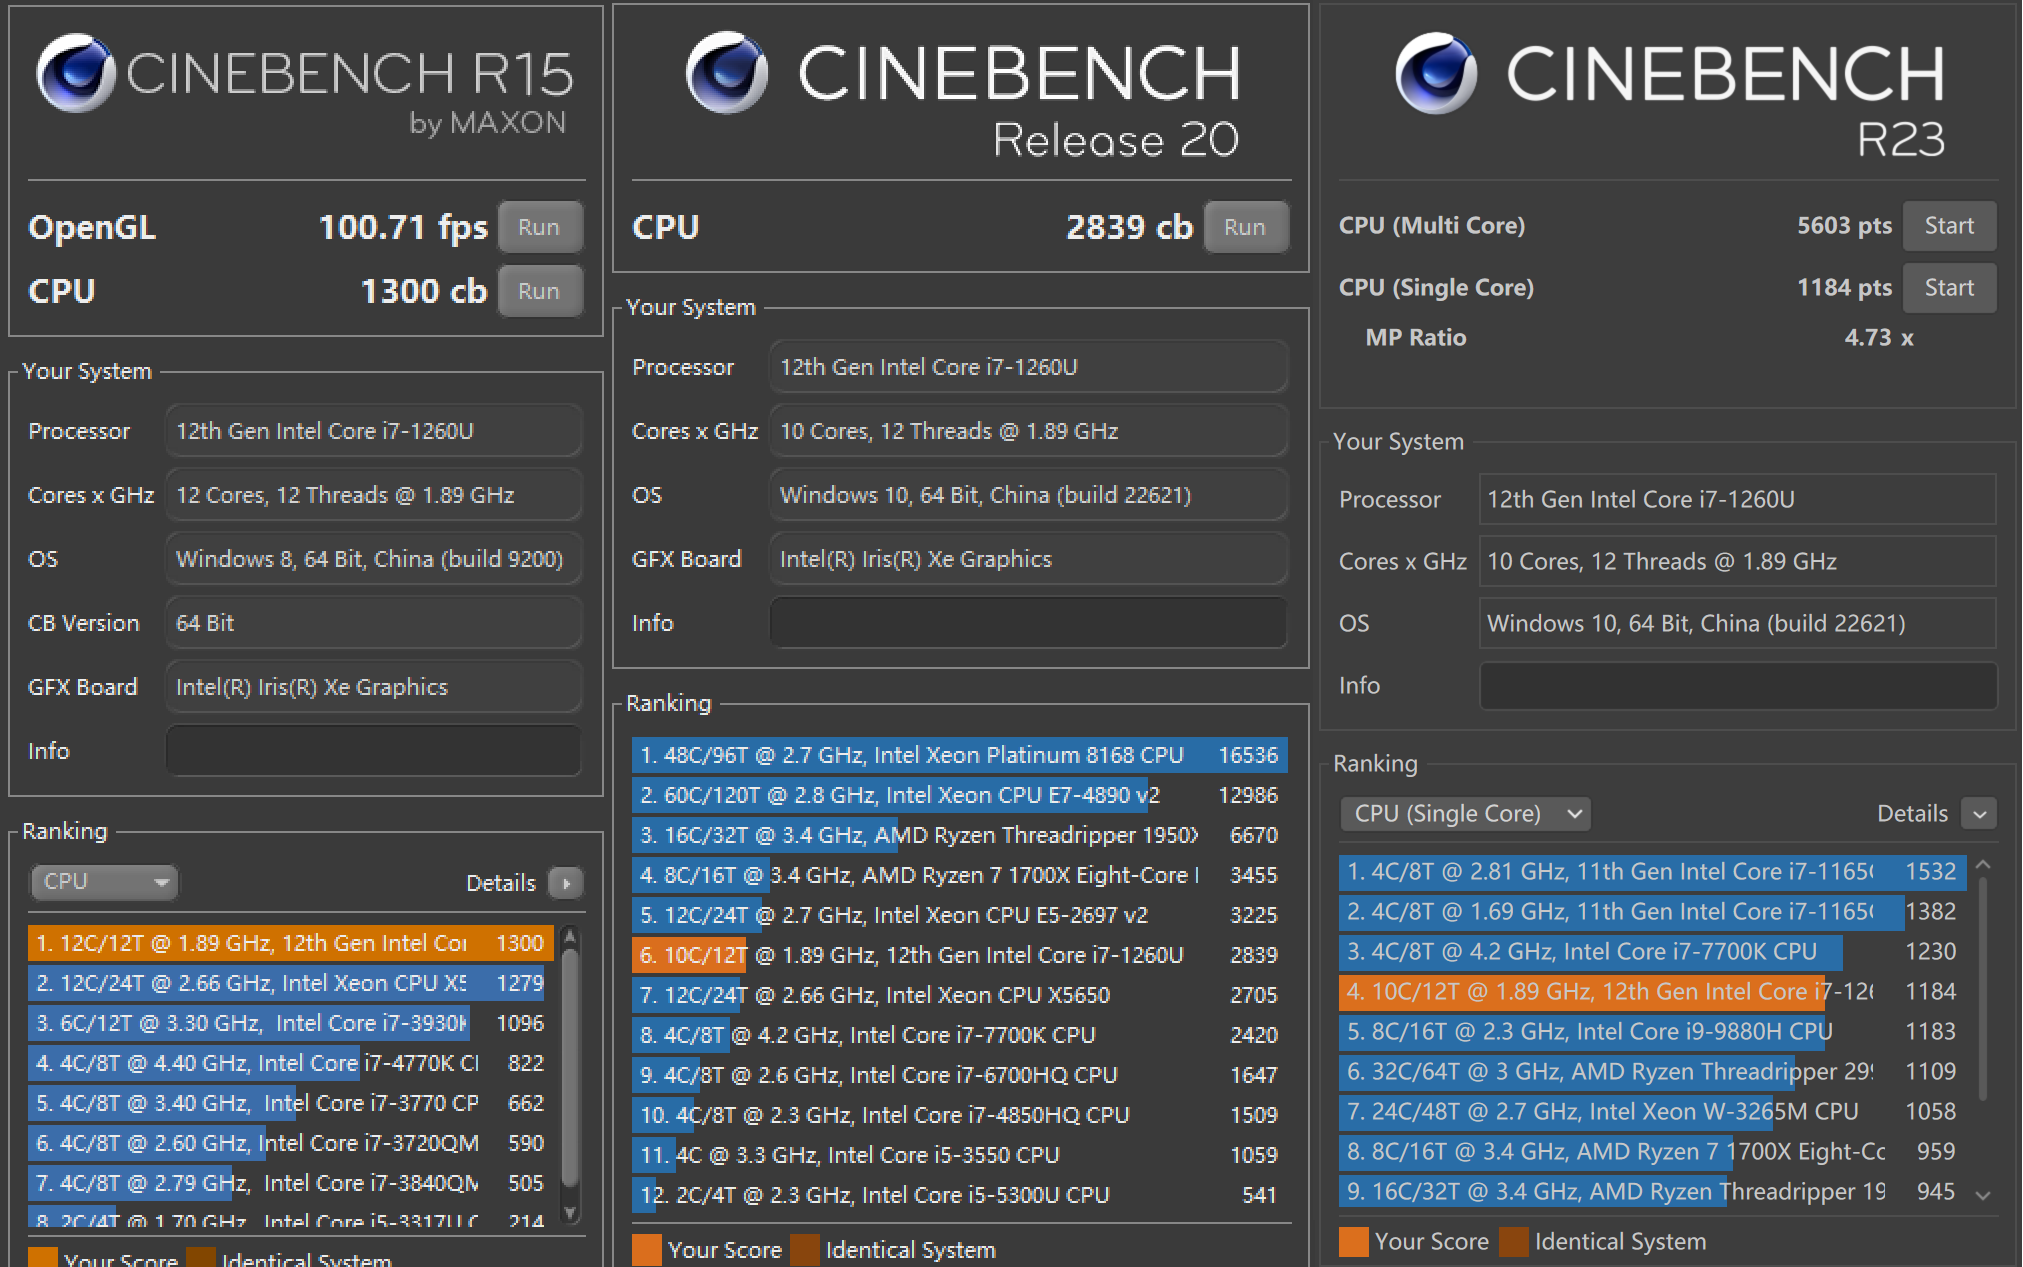This screenshot has height=1267, width=2023.
Task: Click the Identical System swatch in R23
Action: (1514, 1242)
